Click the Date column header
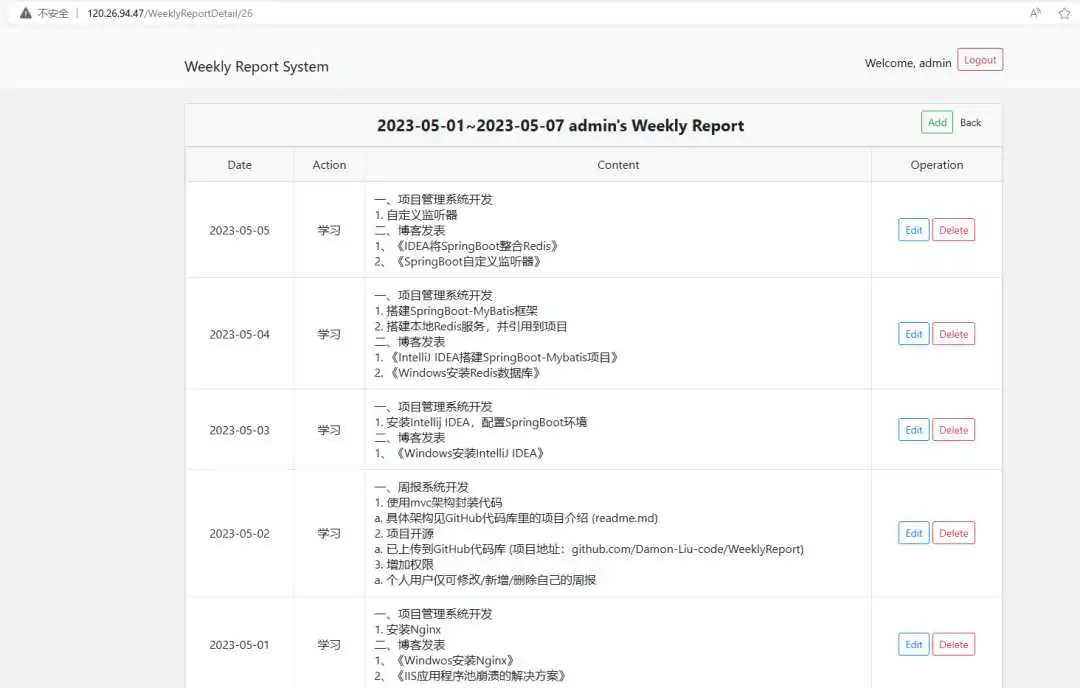 [x=239, y=165]
